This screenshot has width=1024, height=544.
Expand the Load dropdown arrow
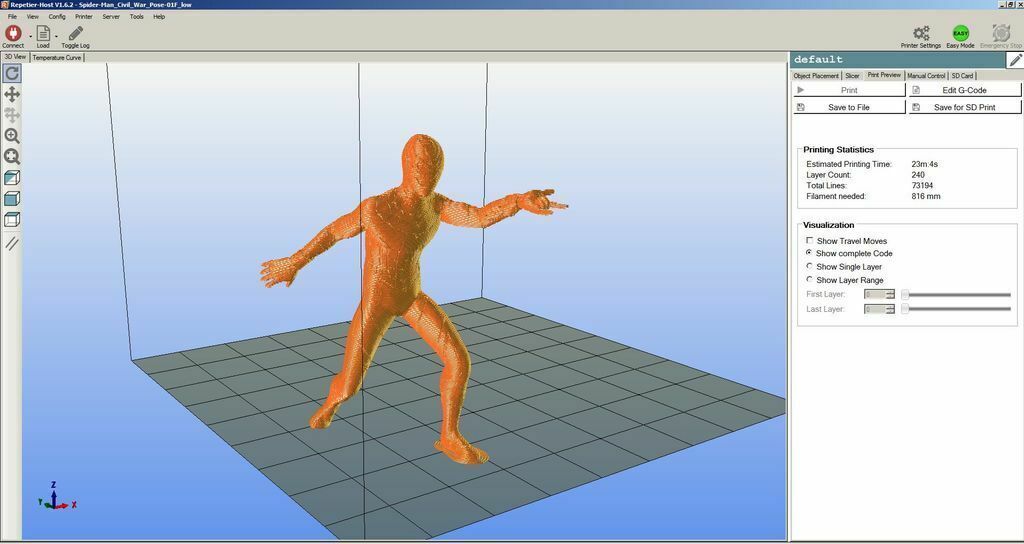click(56, 36)
